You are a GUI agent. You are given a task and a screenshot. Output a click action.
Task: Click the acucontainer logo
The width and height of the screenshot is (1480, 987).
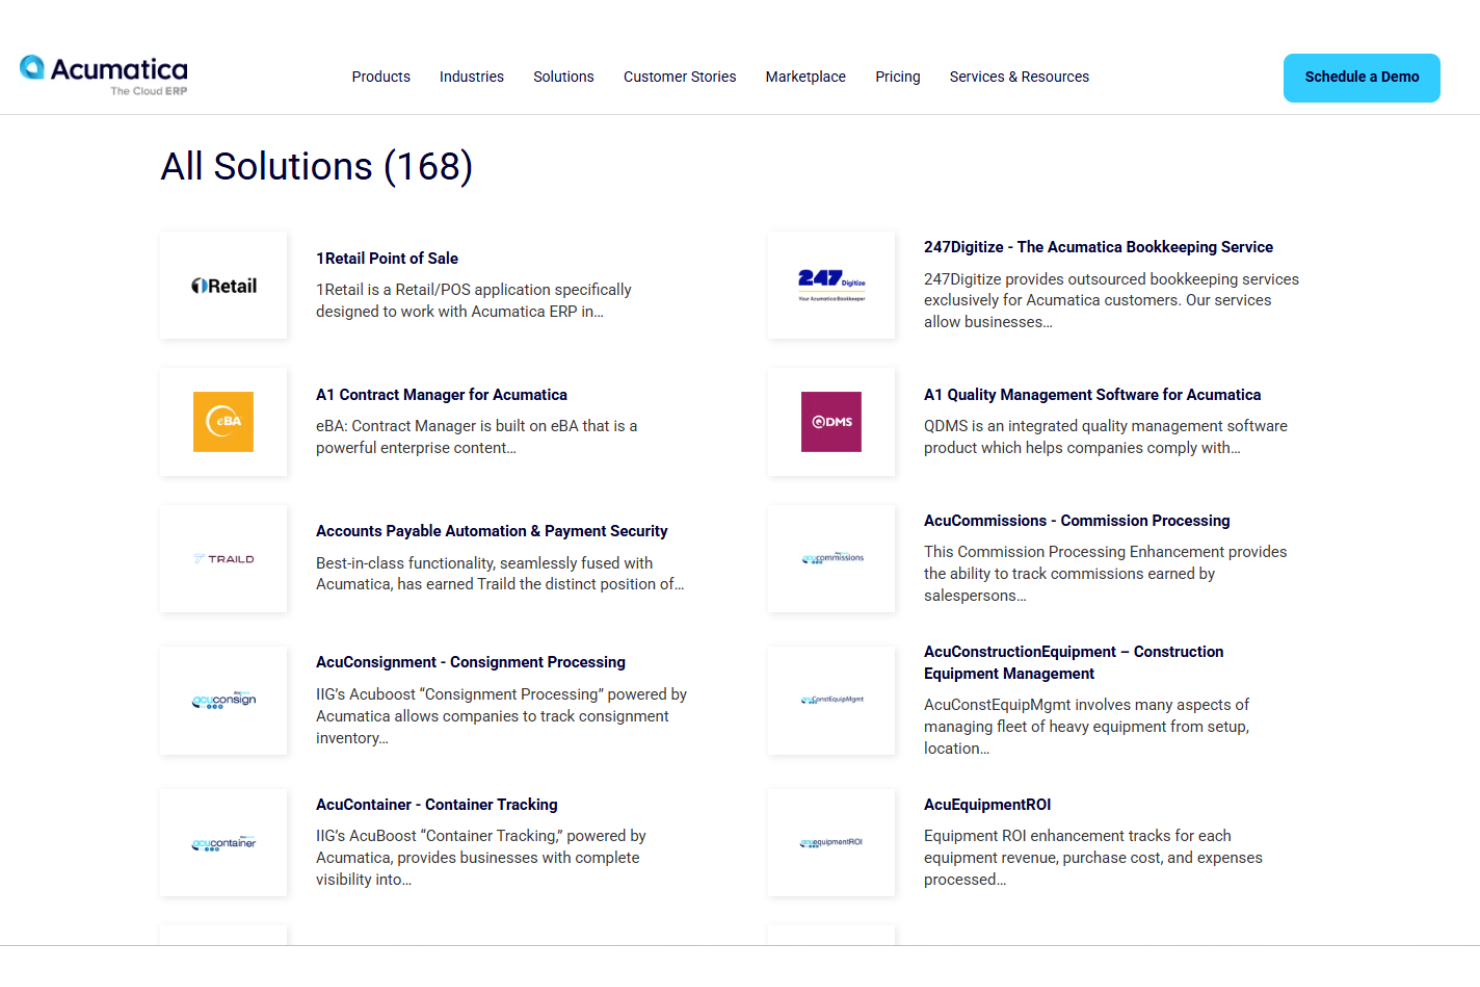point(223,843)
